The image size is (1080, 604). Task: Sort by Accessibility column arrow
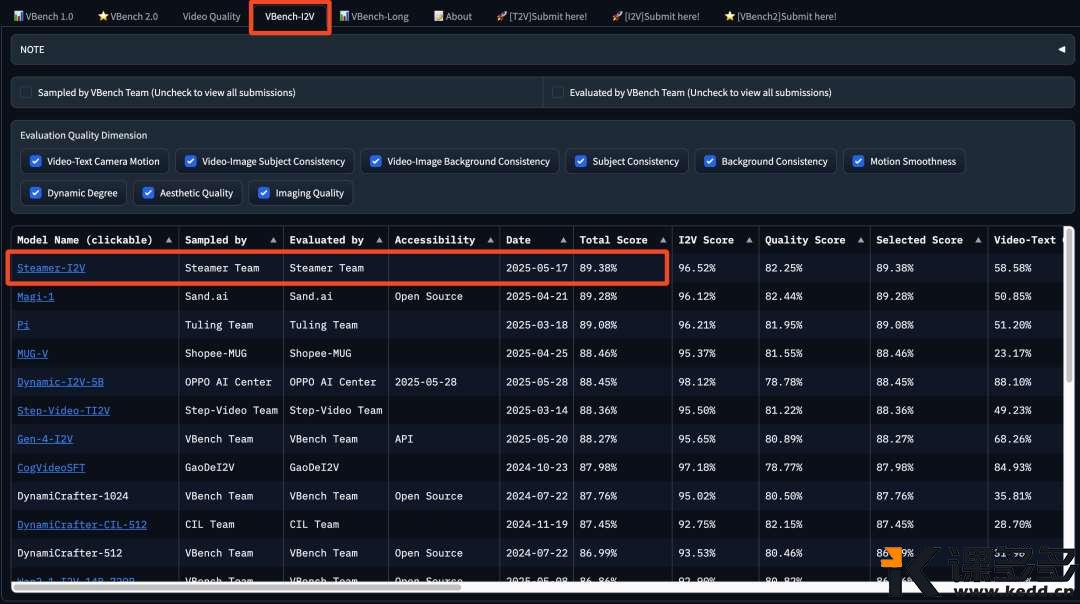point(490,240)
